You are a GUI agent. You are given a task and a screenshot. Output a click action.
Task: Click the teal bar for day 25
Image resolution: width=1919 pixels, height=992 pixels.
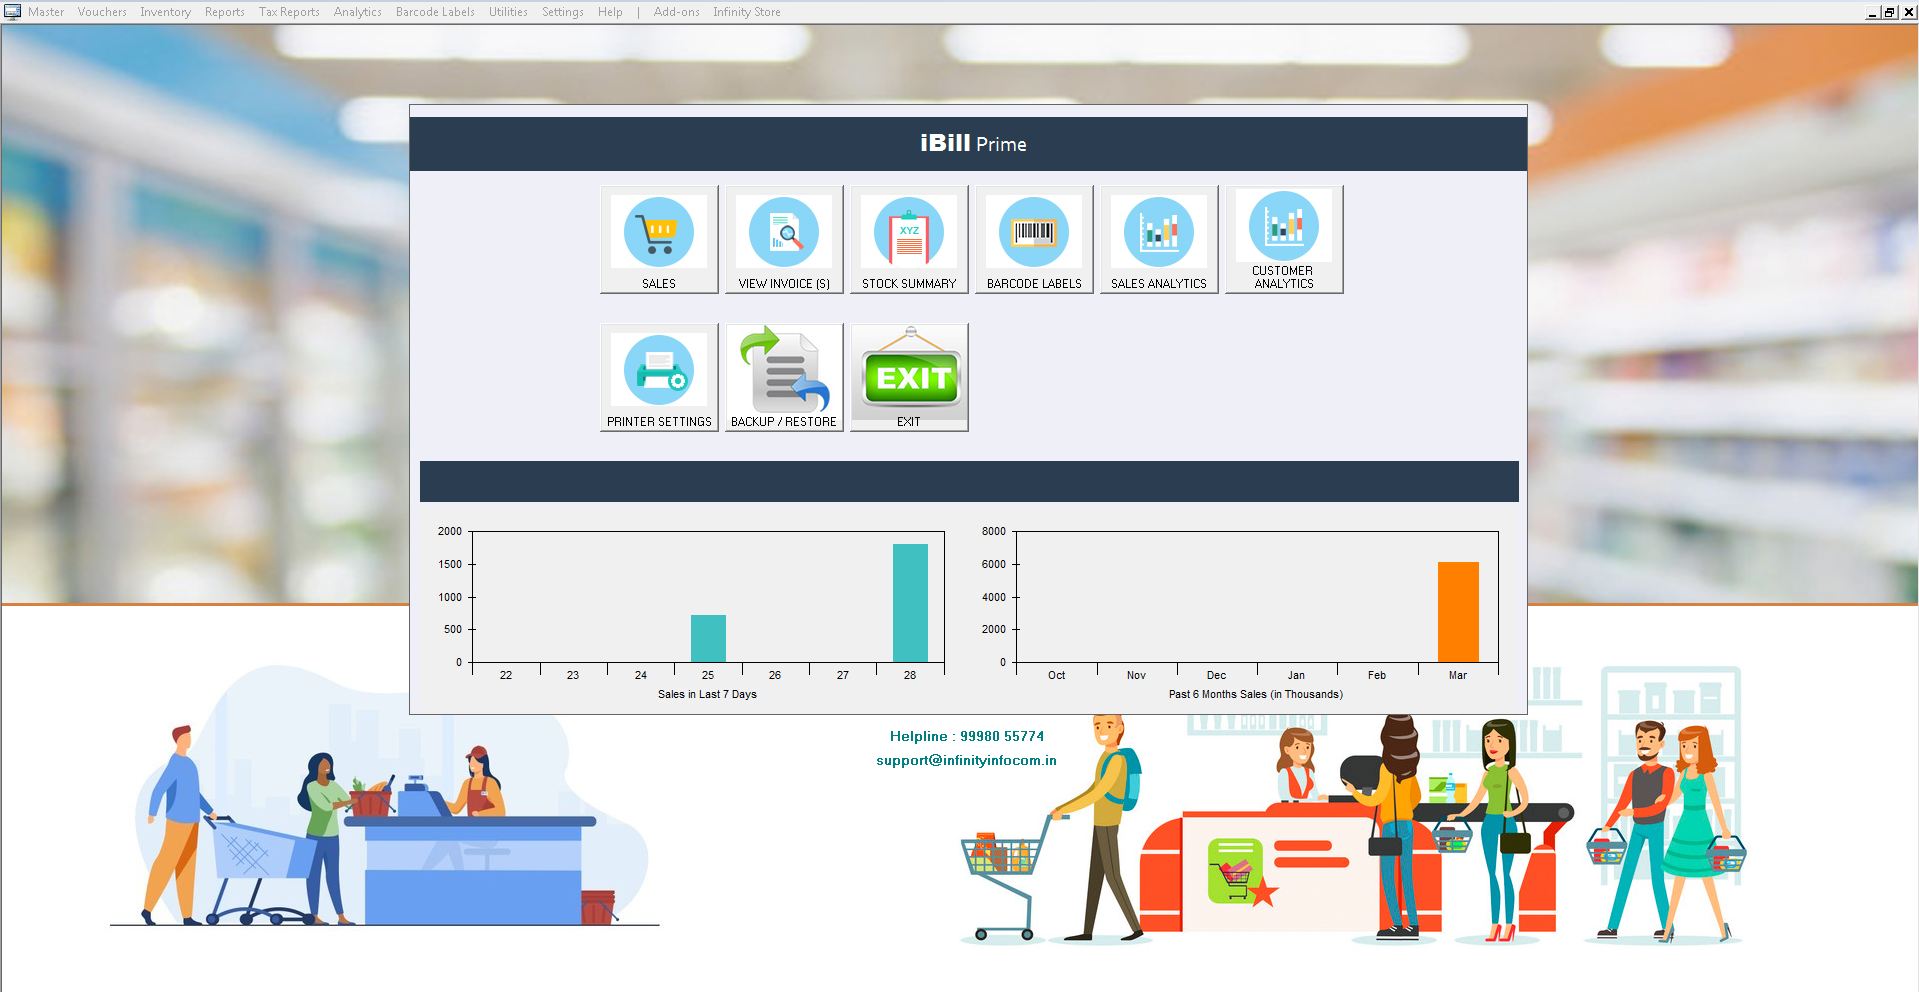(x=708, y=638)
